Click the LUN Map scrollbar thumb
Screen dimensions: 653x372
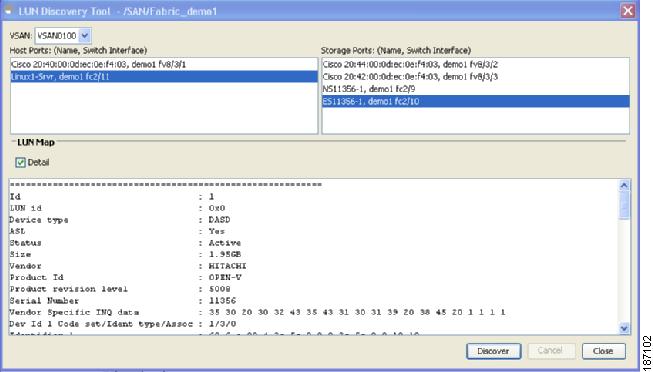click(624, 205)
